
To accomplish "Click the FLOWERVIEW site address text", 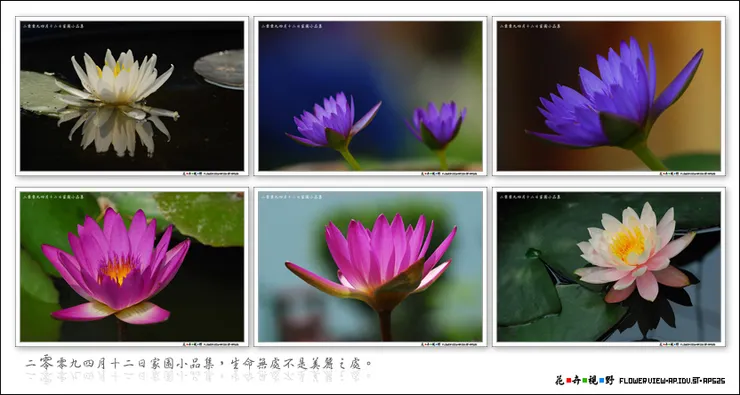I will (672, 380).
